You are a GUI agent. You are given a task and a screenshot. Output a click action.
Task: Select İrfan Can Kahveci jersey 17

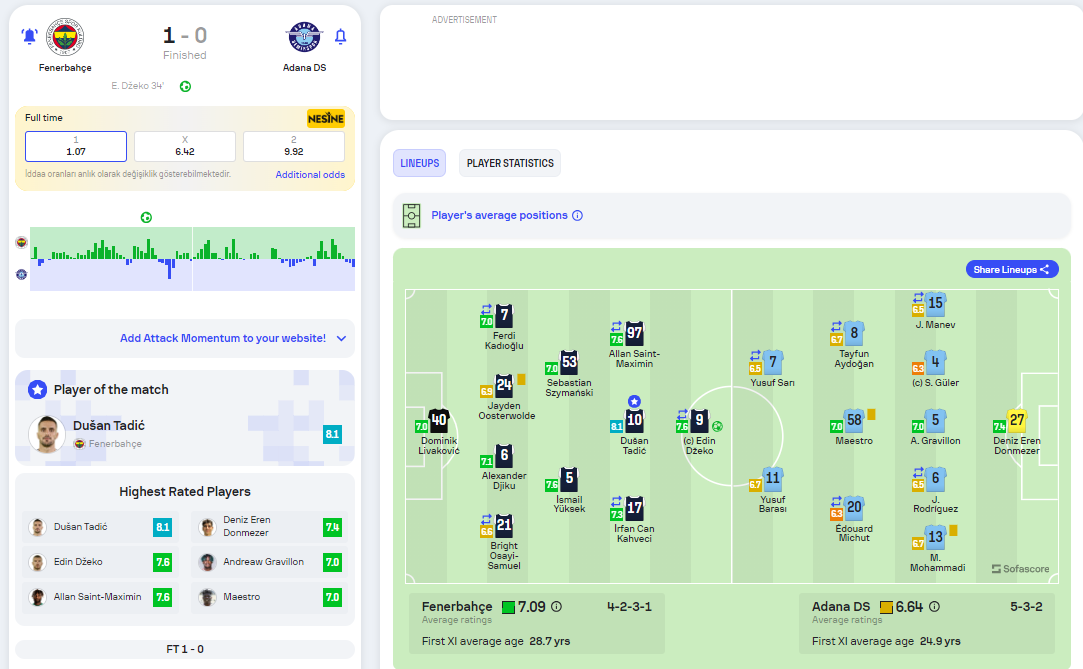click(634, 508)
